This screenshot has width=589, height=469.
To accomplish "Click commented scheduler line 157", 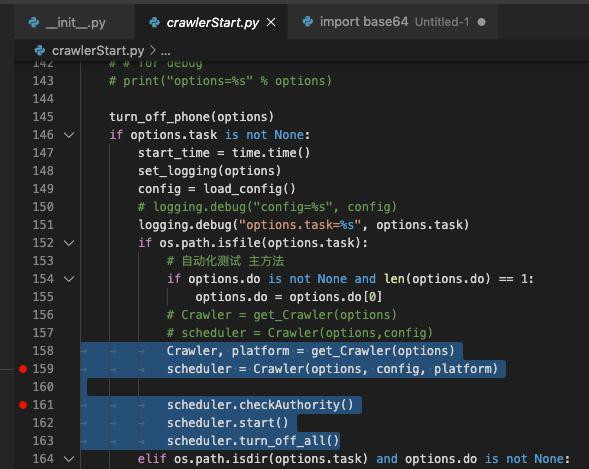I will 299,333.
